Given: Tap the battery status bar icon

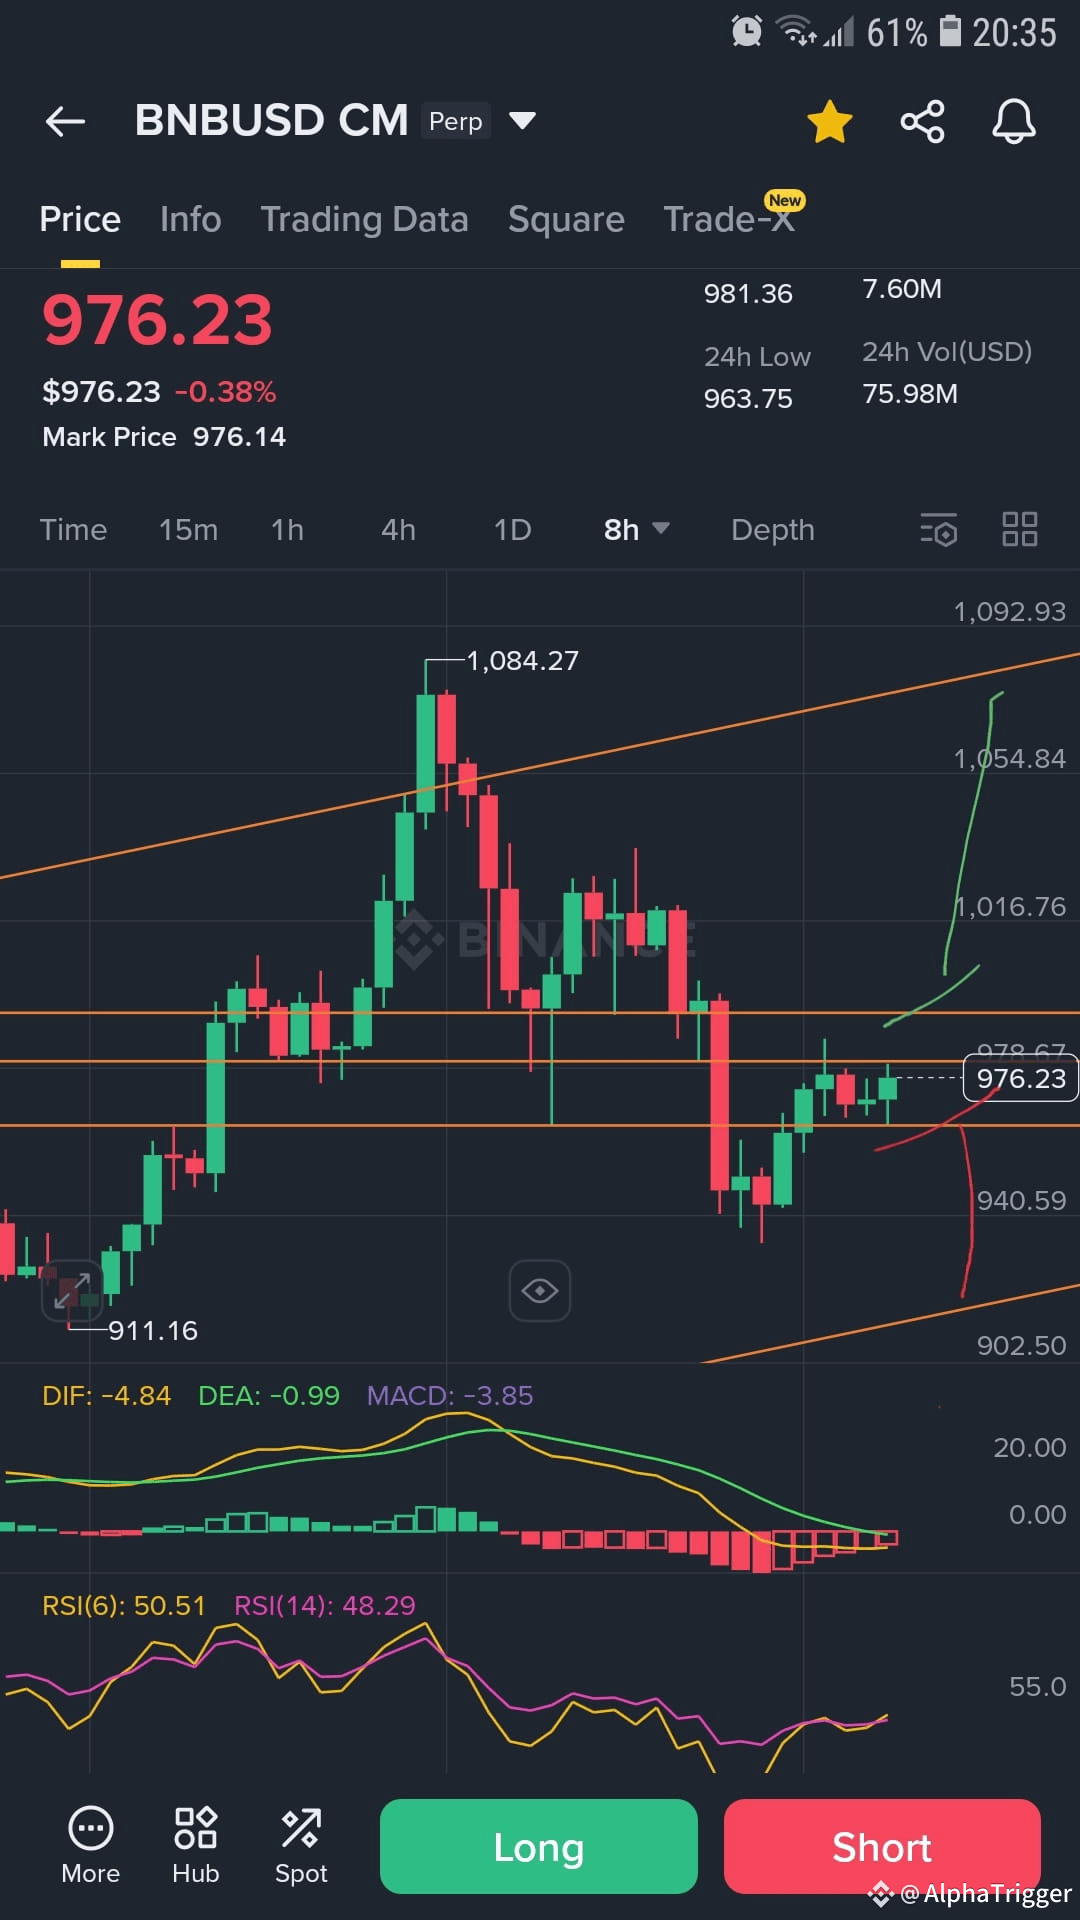Looking at the screenshot, I should pos(950,31).
